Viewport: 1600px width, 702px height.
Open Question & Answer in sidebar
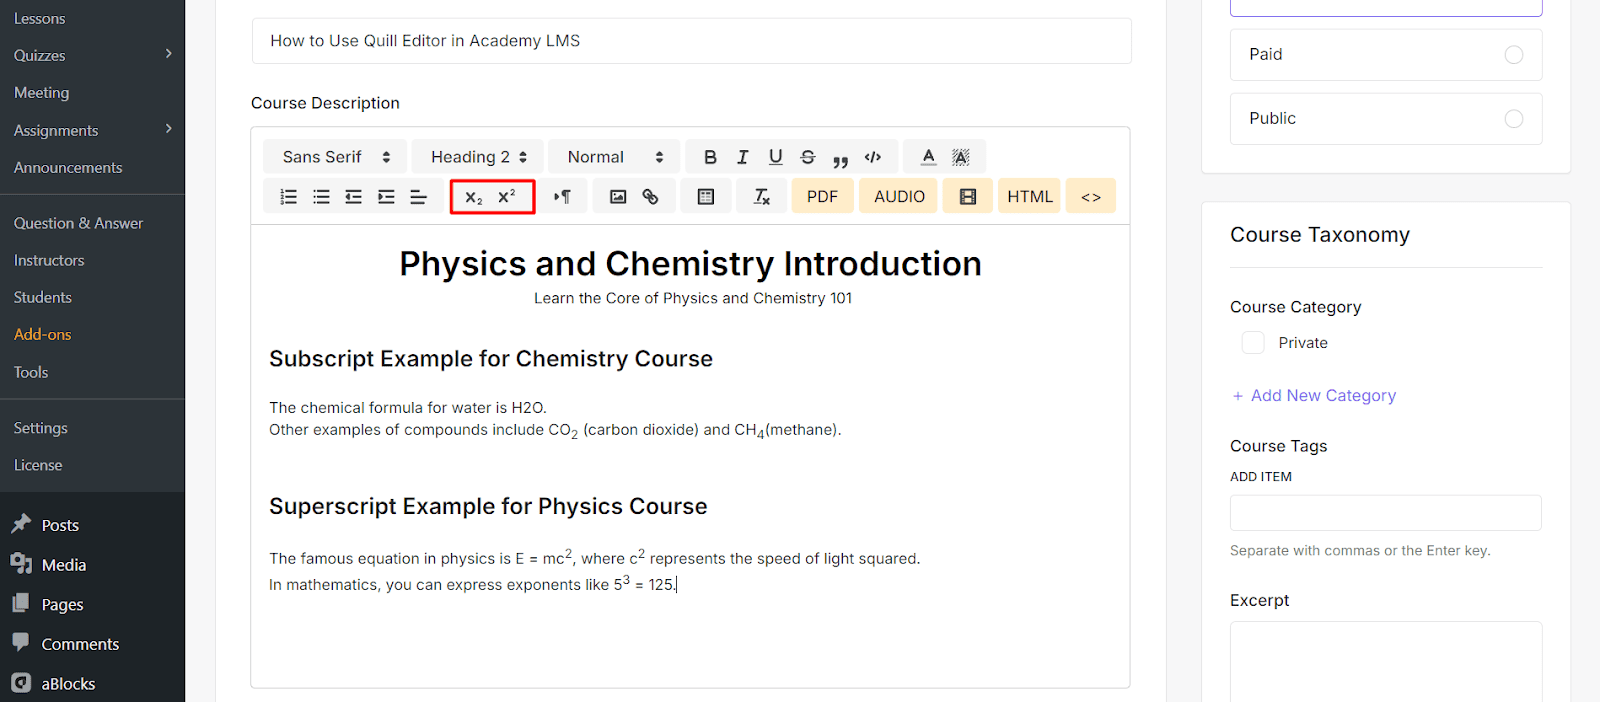(78, 224)
